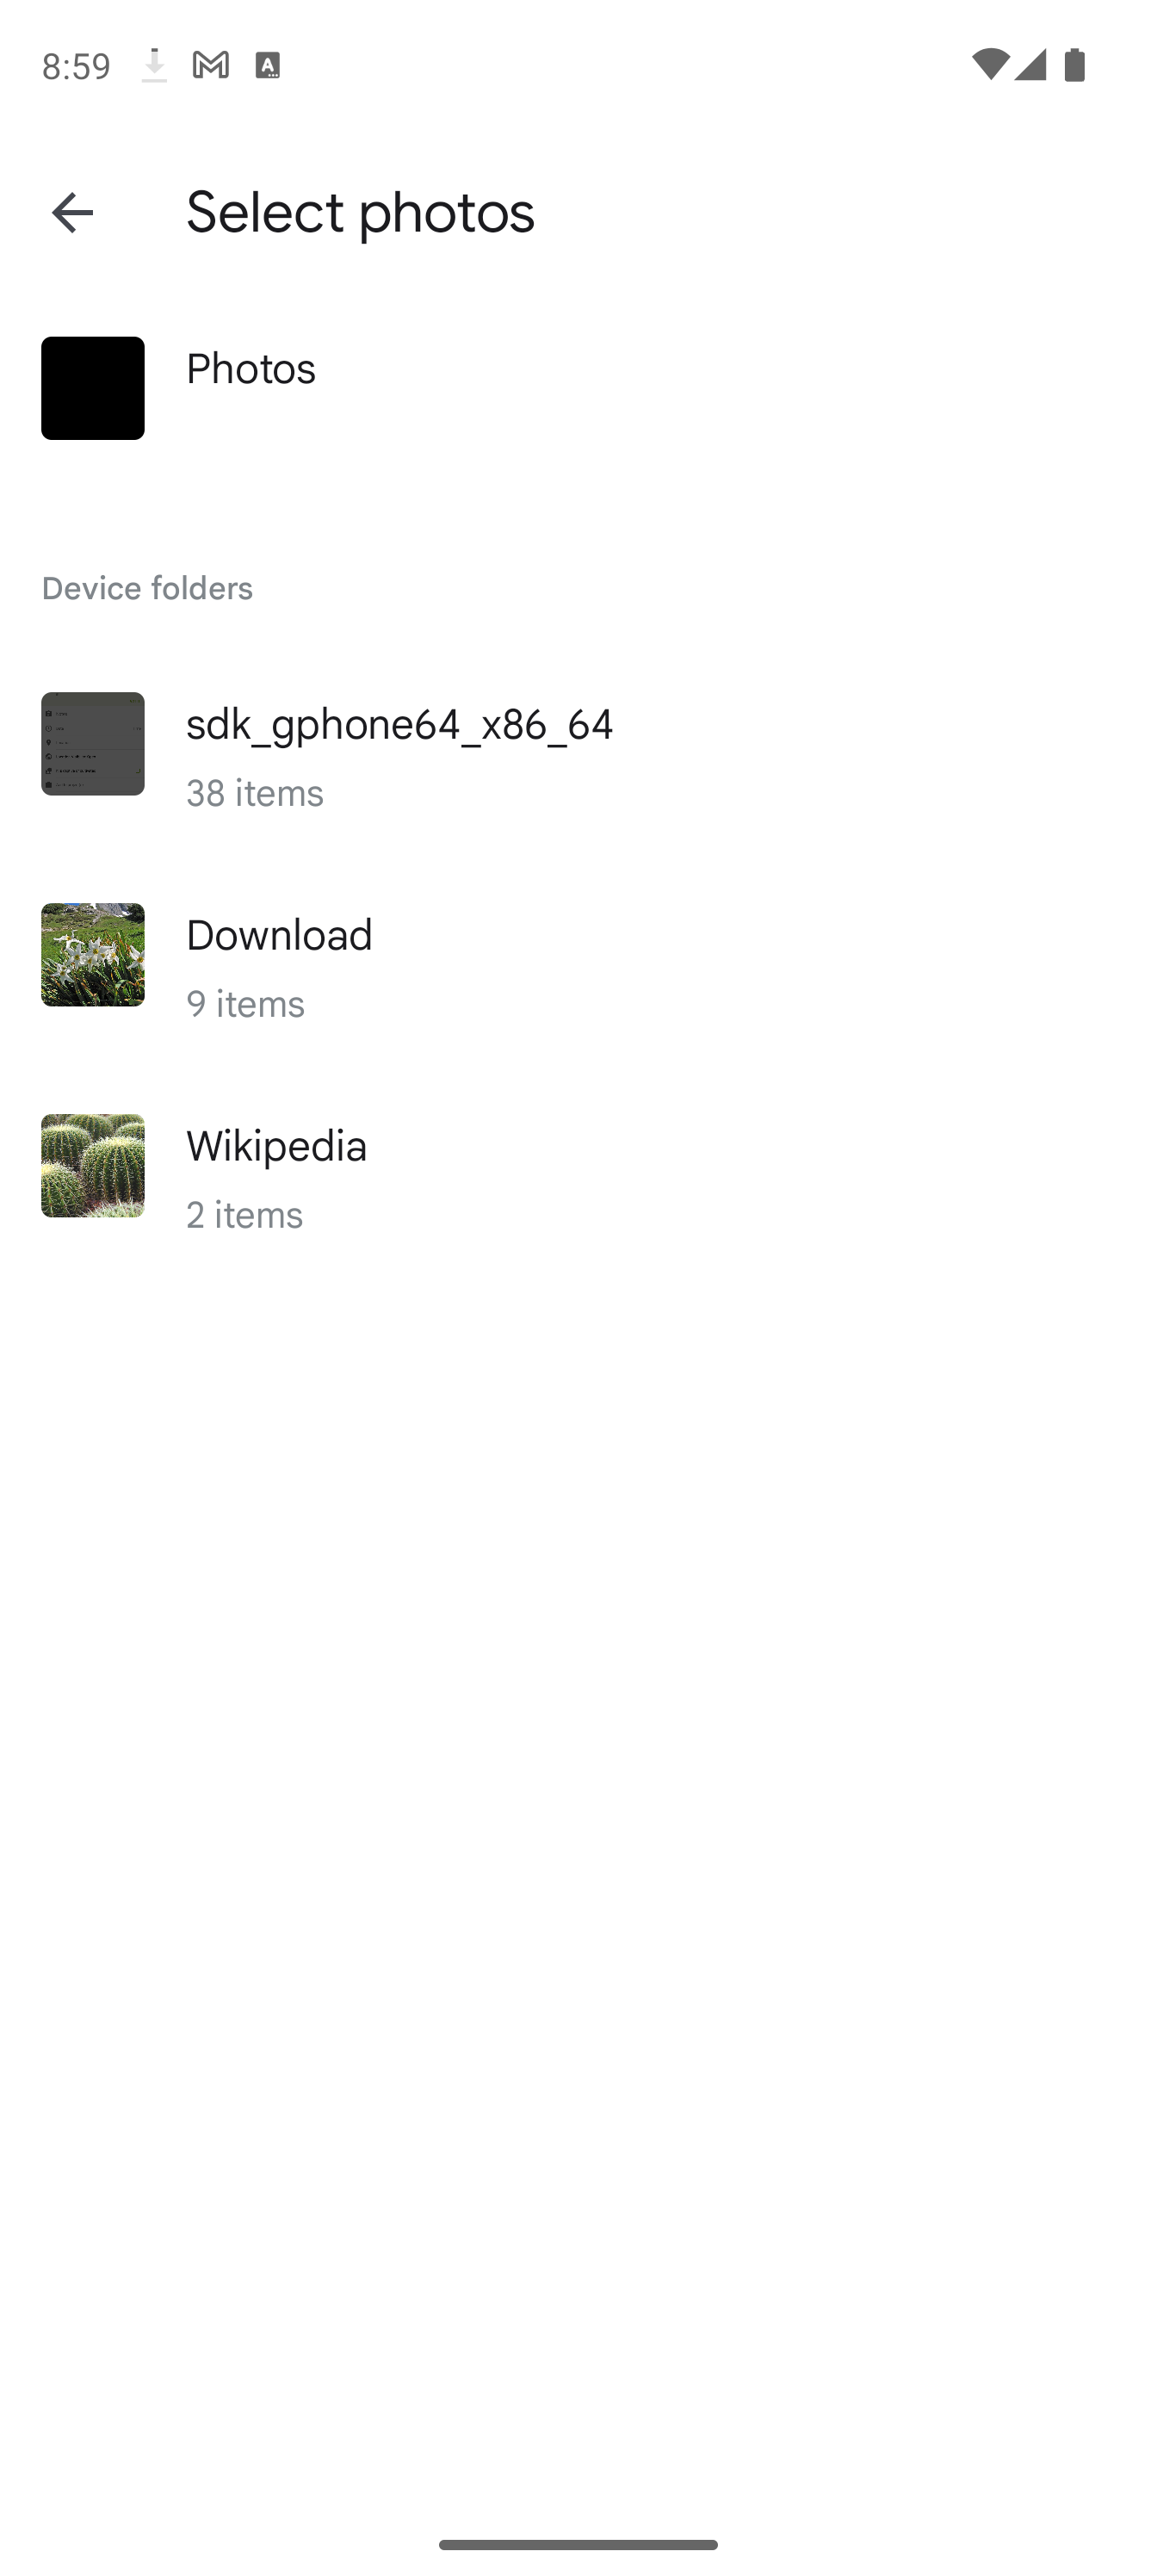Image resolution: width=1157 pixels, height=2576 pixels.
Task: Open the Download folder
Action: tap(578, 966)
